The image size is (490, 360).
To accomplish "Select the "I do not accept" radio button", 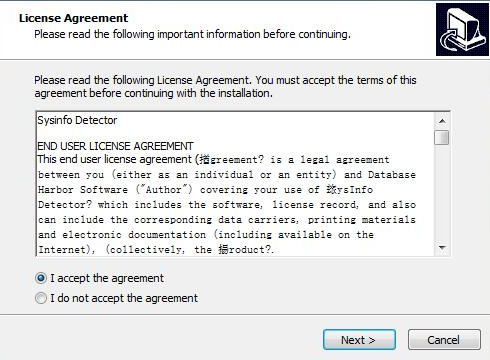I will point(41,298).
